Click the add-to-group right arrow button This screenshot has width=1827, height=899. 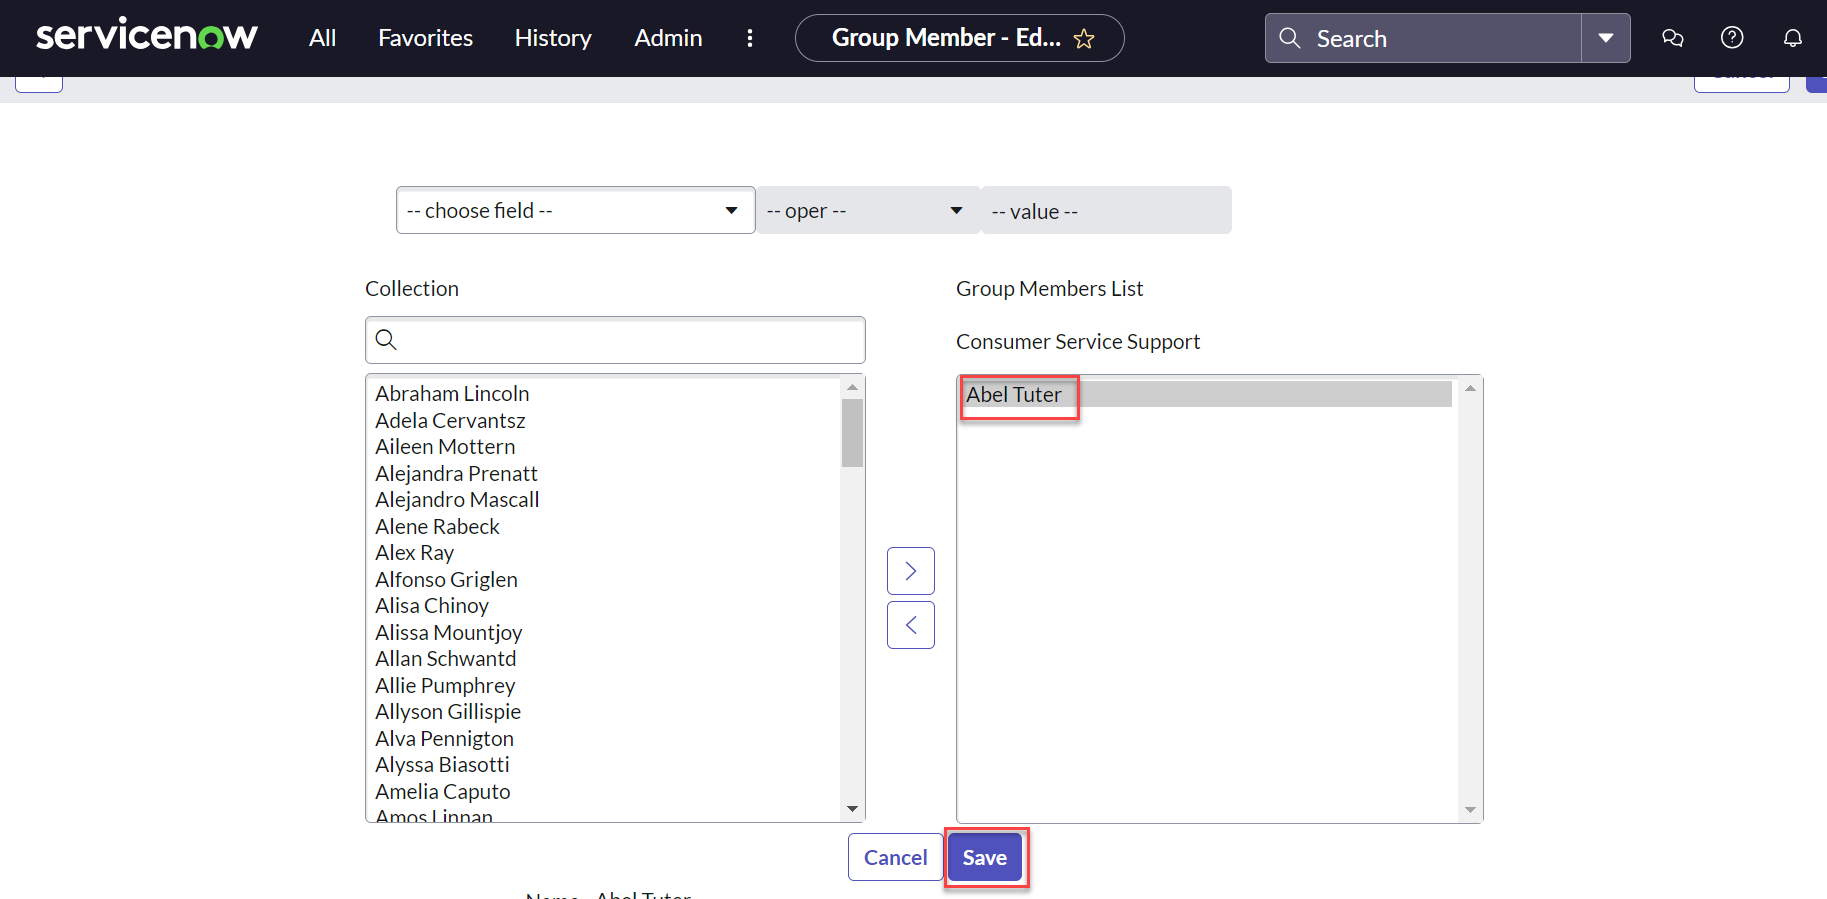(910, 571)
